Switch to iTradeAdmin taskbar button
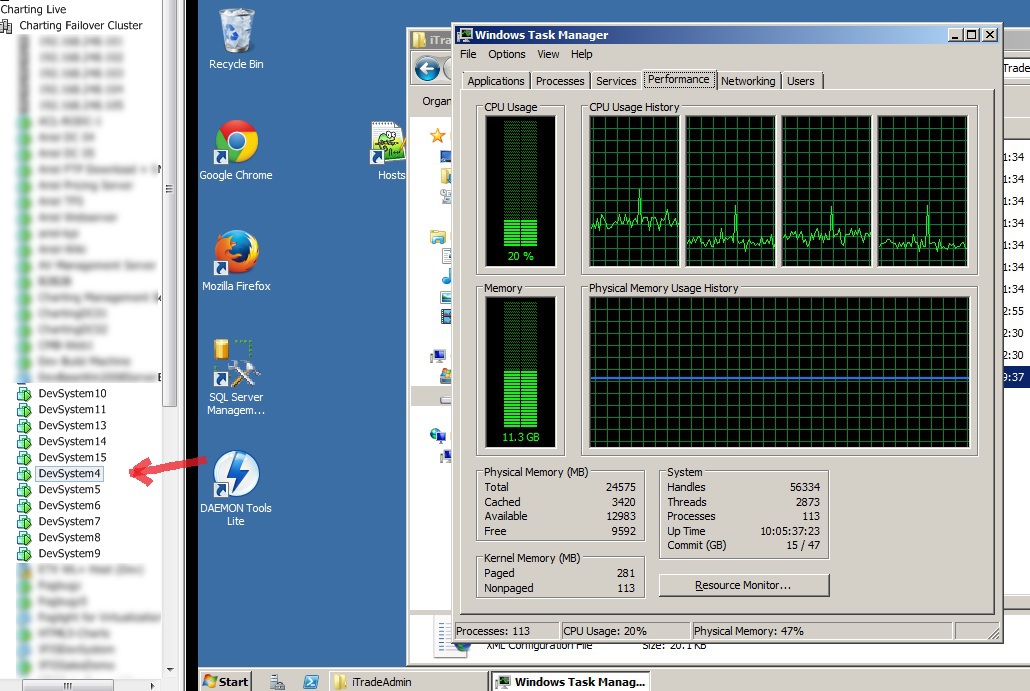Screen dimensions: 1030x691 pos(408,682)
